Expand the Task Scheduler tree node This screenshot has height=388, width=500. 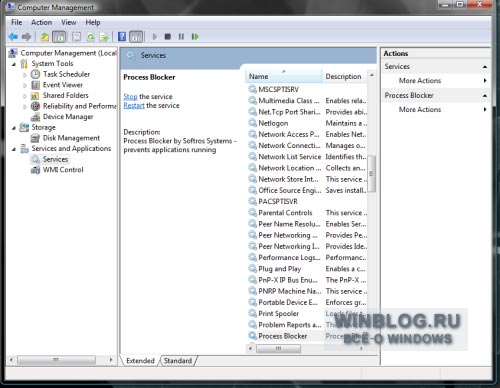click(25, 75)
